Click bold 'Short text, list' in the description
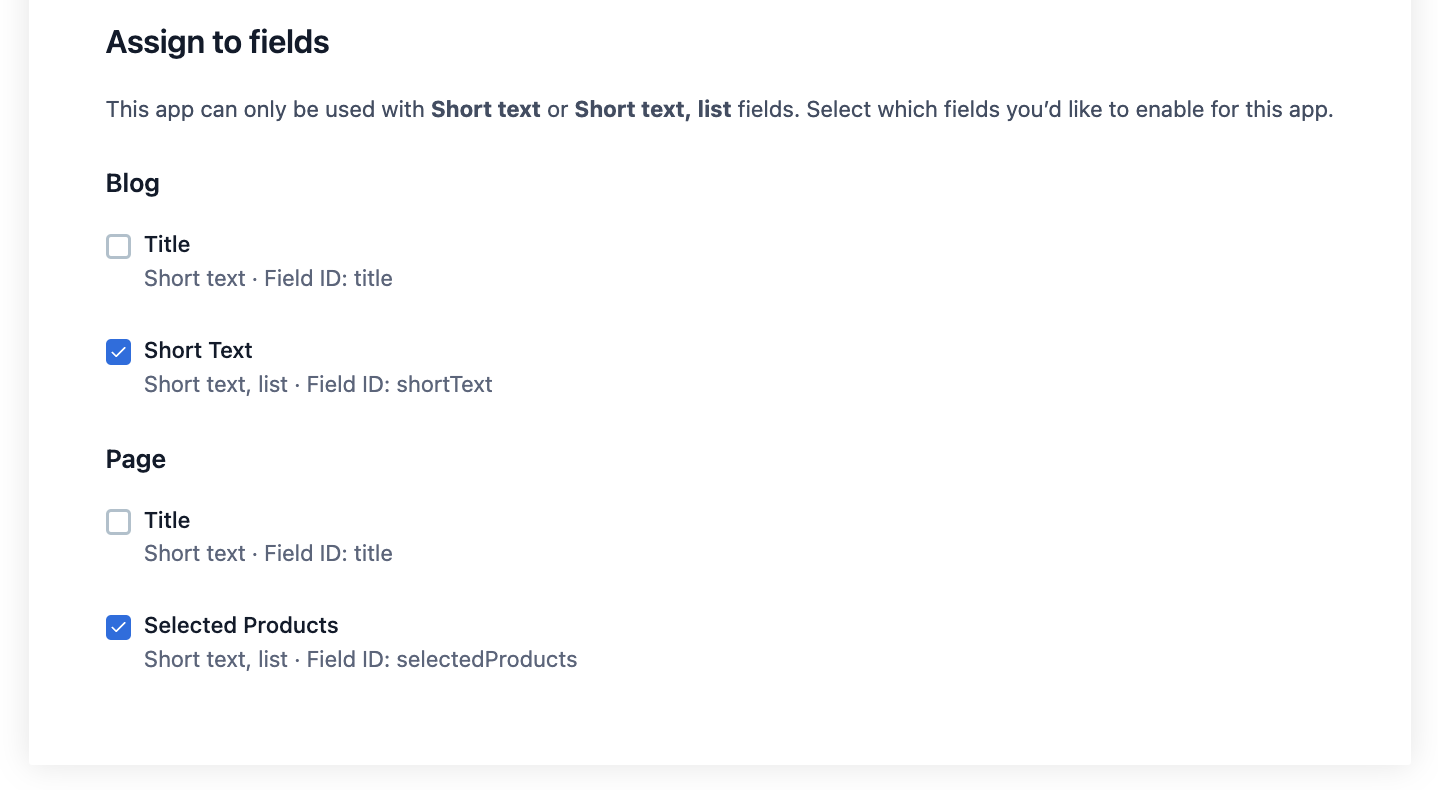The image size is (1438, 790). point(653,109)
